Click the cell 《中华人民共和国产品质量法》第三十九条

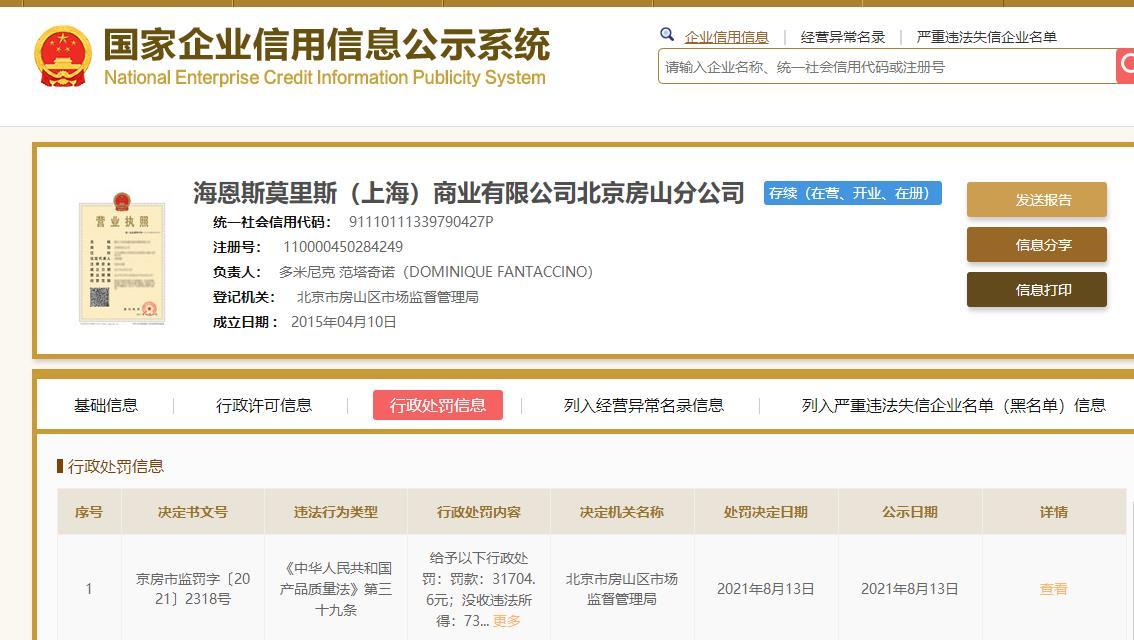(x=336, y=589)
